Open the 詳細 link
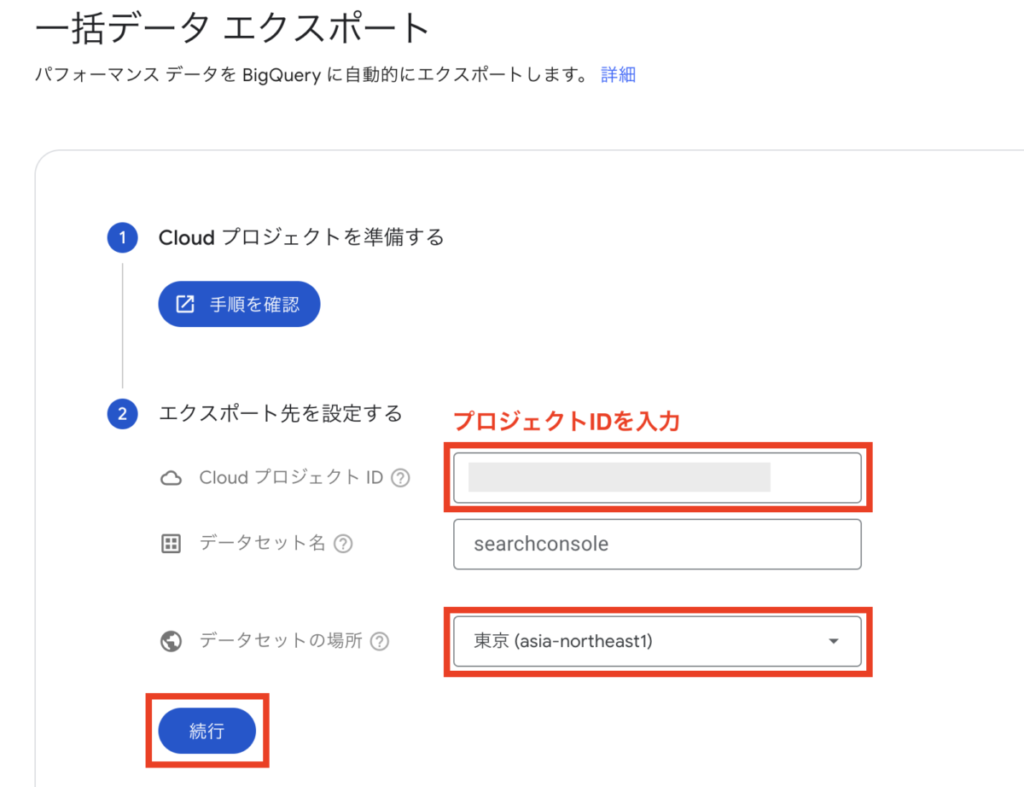This screenshot has height=787, width=1024. click(x=618, y=74)
